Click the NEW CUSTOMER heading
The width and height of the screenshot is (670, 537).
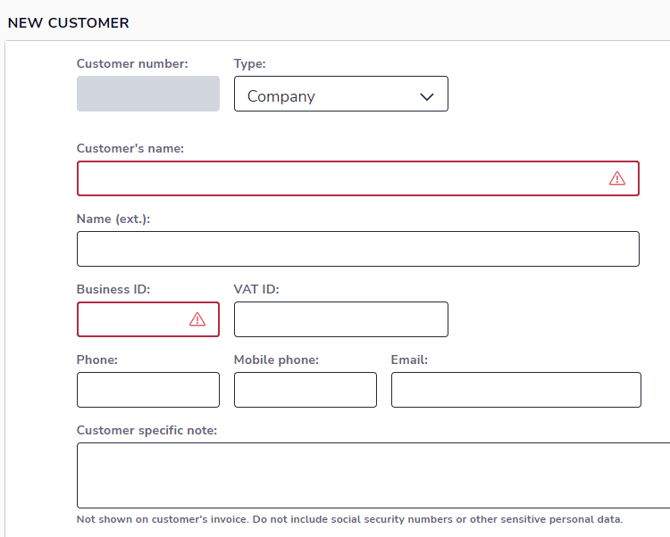[x=68, y=23]
